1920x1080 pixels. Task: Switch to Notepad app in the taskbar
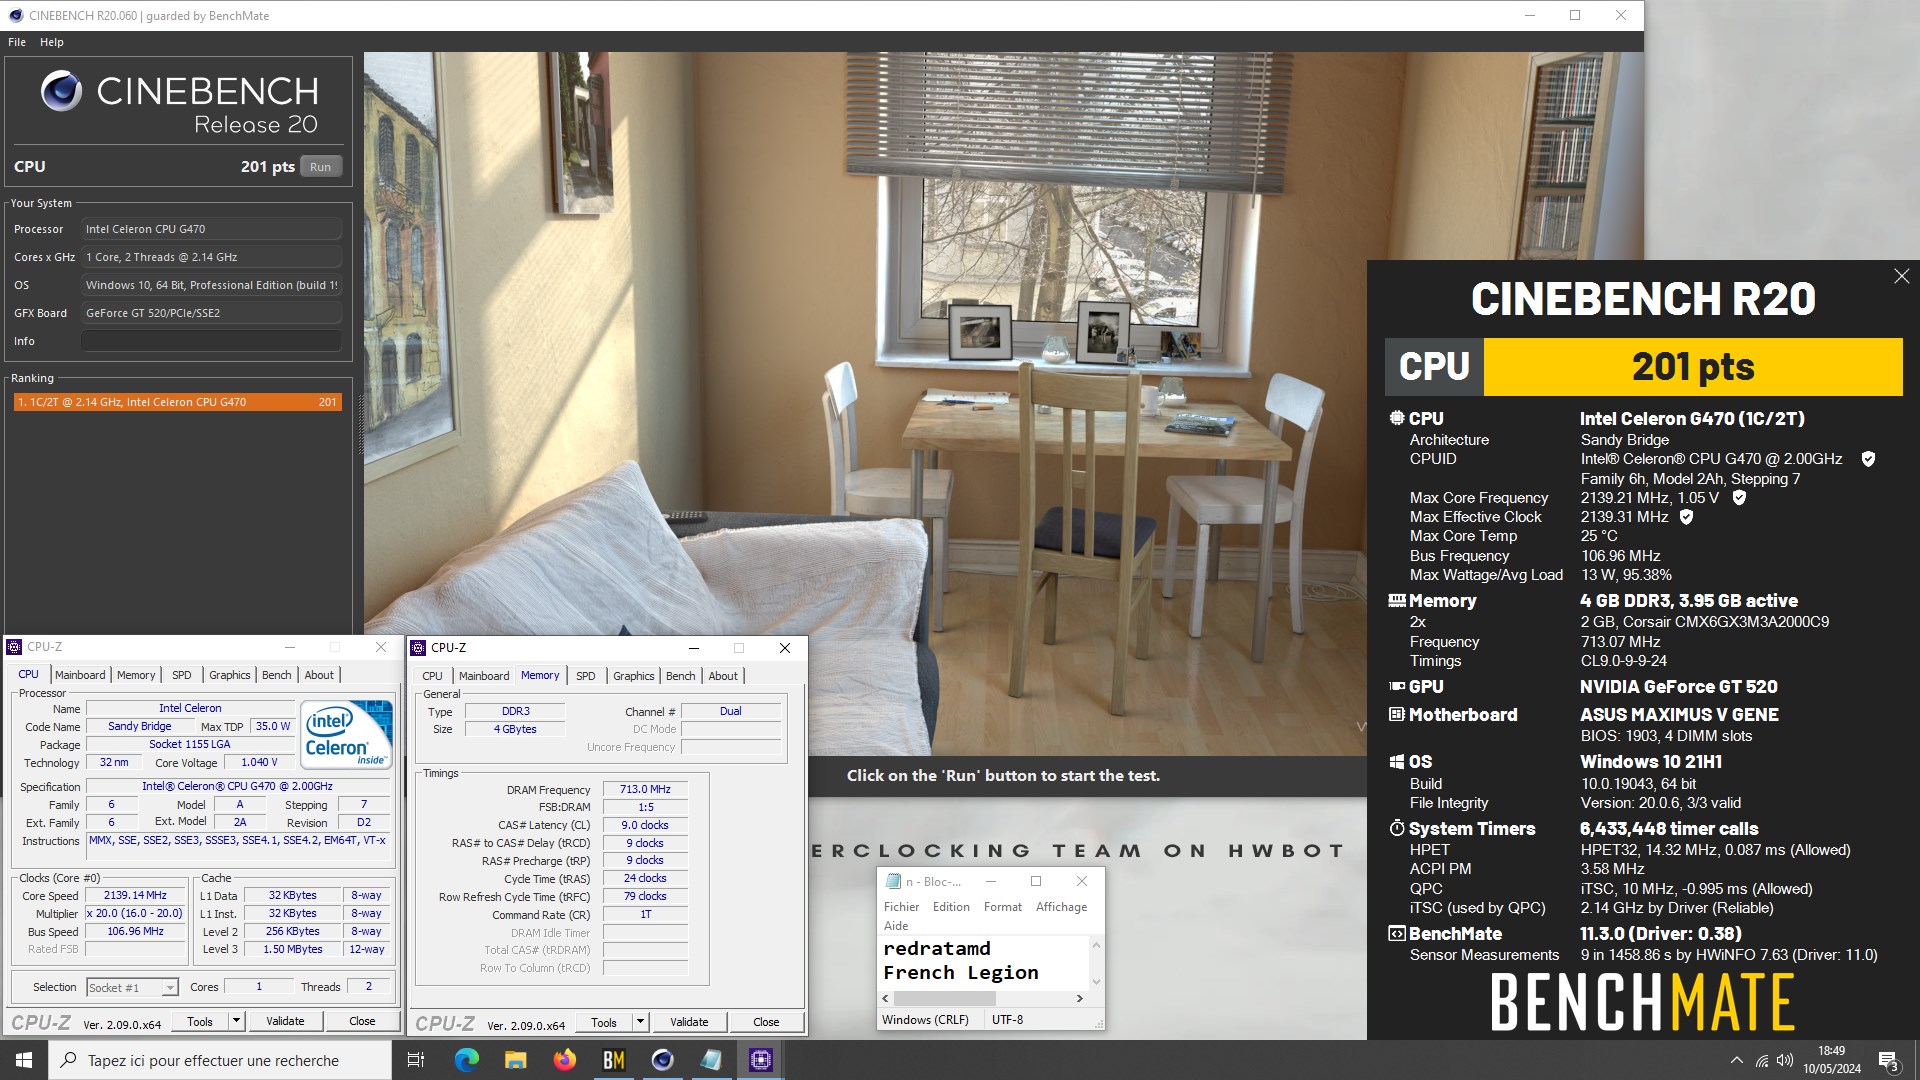[711, 1060]
